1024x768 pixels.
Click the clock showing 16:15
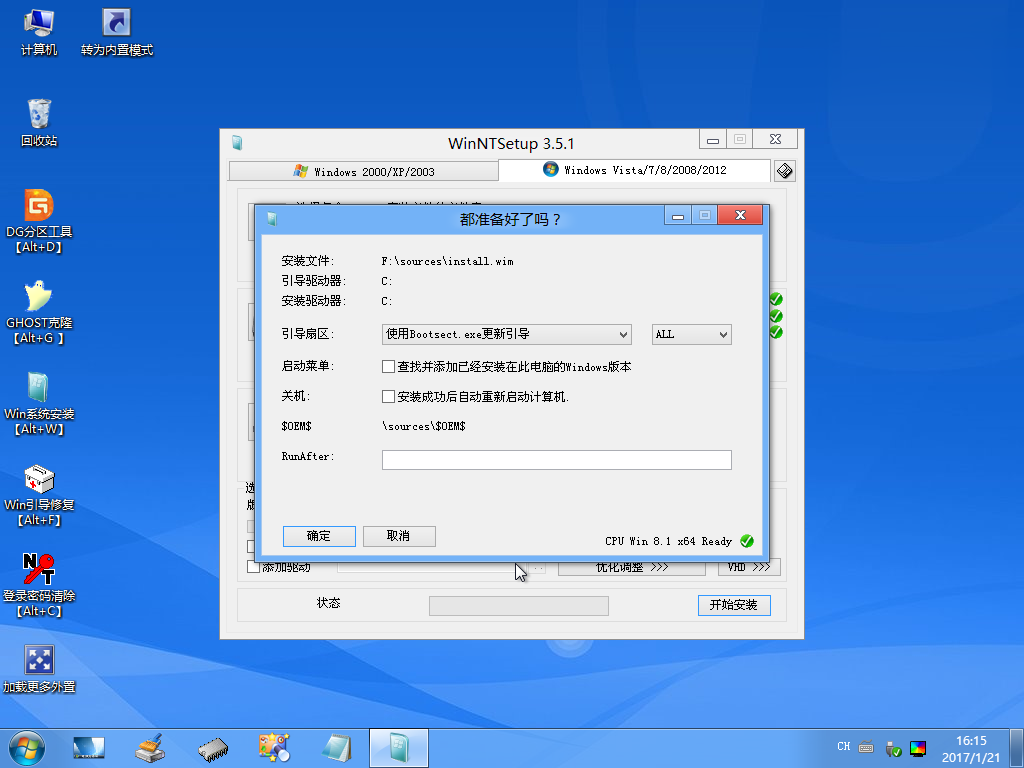(971, 741)
